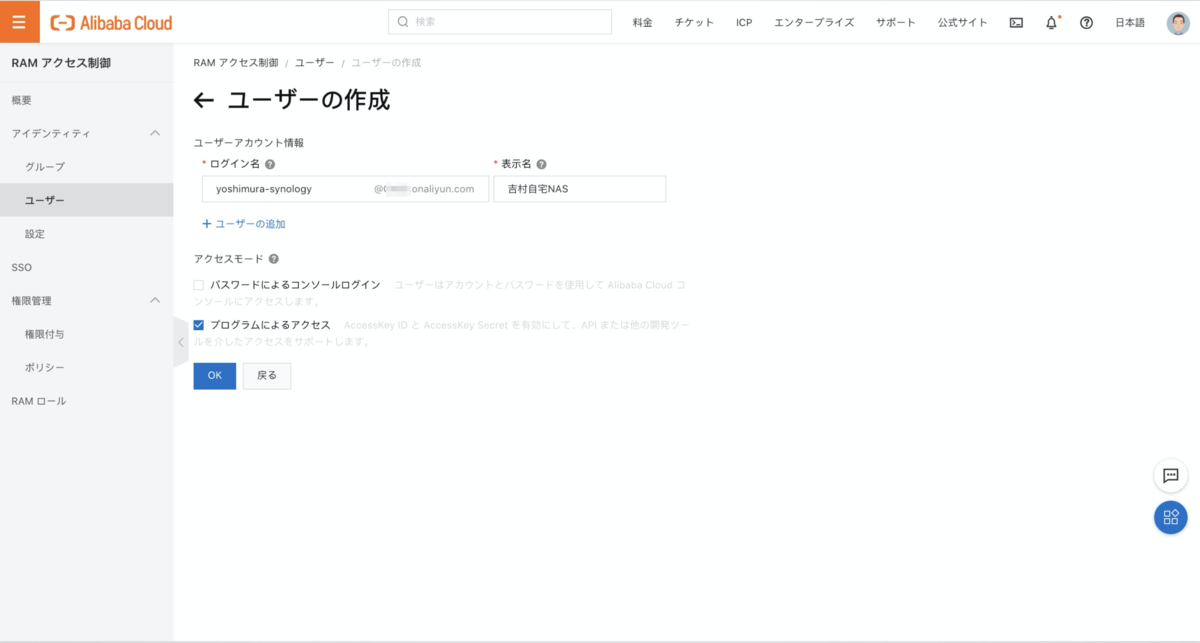
Task: Open the help question mark in header
Action: (1086, 22)
